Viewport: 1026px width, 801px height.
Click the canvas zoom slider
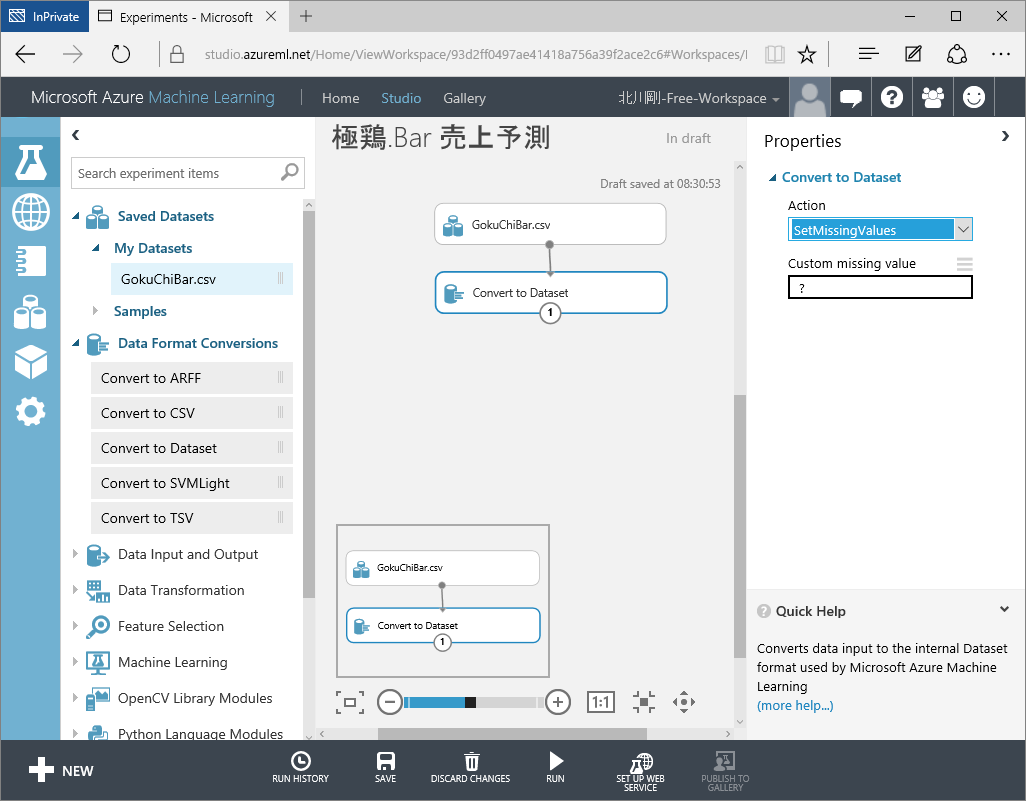pos(474,702)
